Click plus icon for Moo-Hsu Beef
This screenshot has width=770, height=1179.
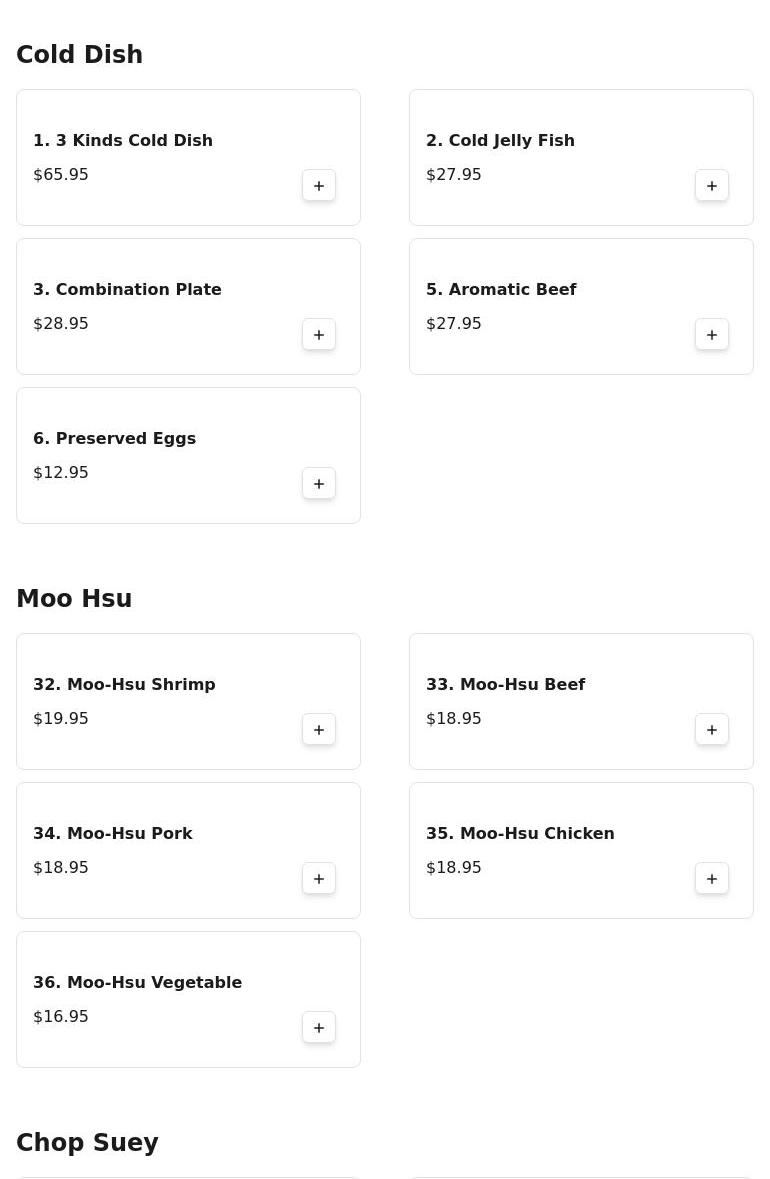[x=711, y=729]
